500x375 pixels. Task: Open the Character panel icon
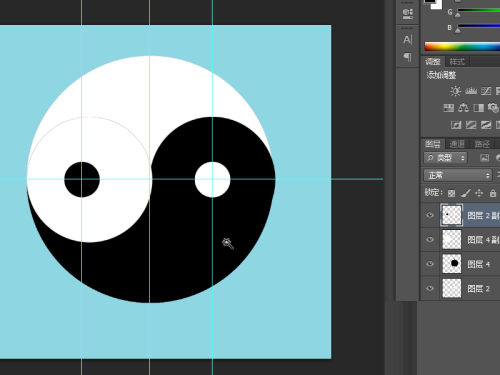(x=407, y=40)
